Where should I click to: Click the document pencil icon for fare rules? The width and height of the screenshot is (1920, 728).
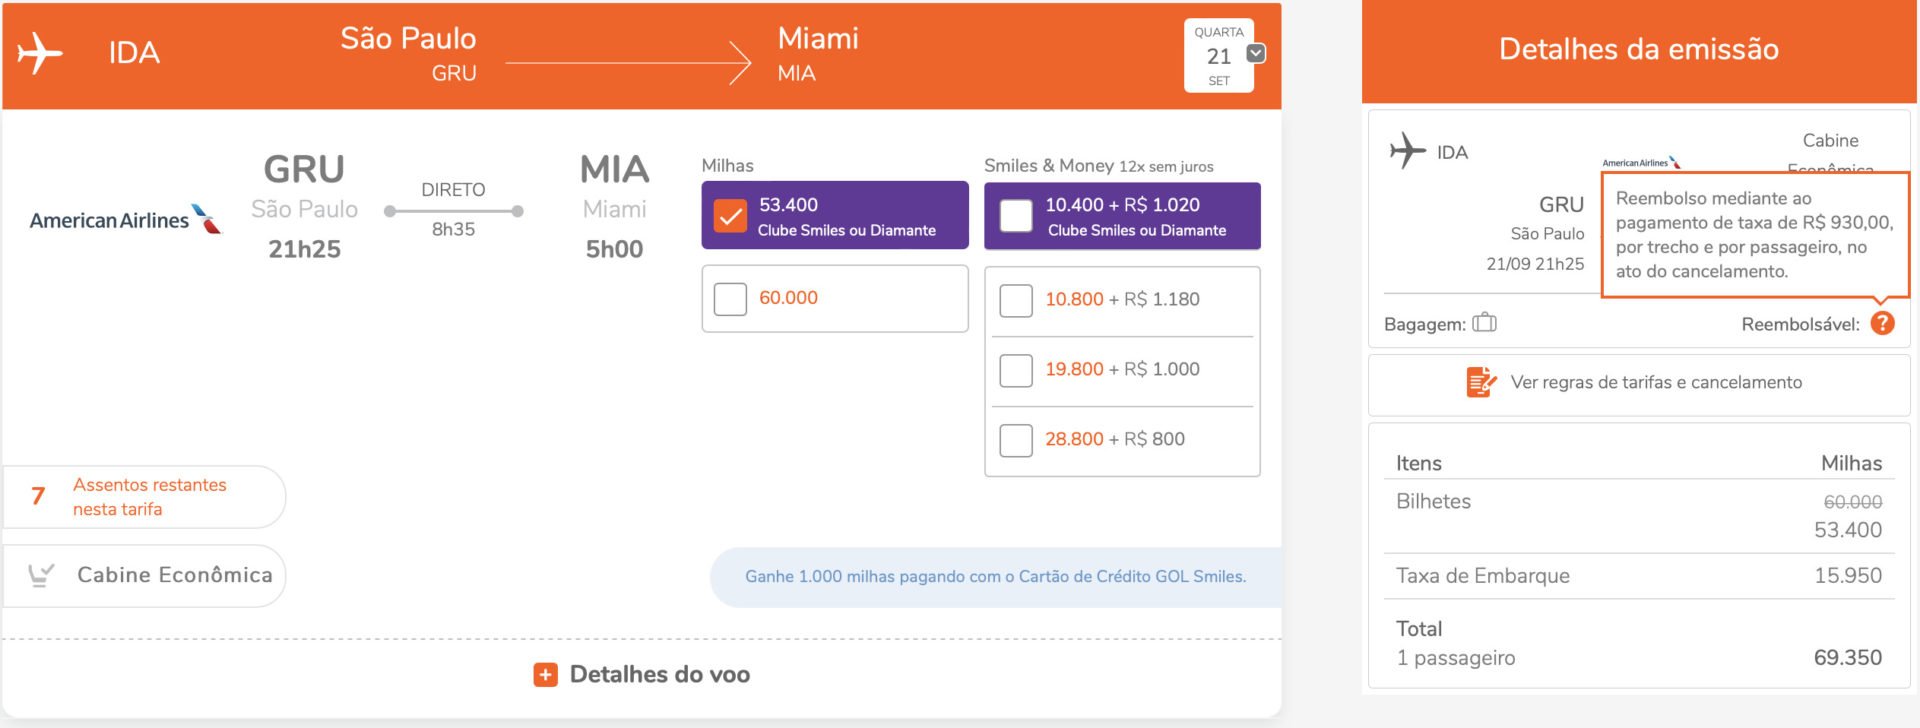[1481, 382]
